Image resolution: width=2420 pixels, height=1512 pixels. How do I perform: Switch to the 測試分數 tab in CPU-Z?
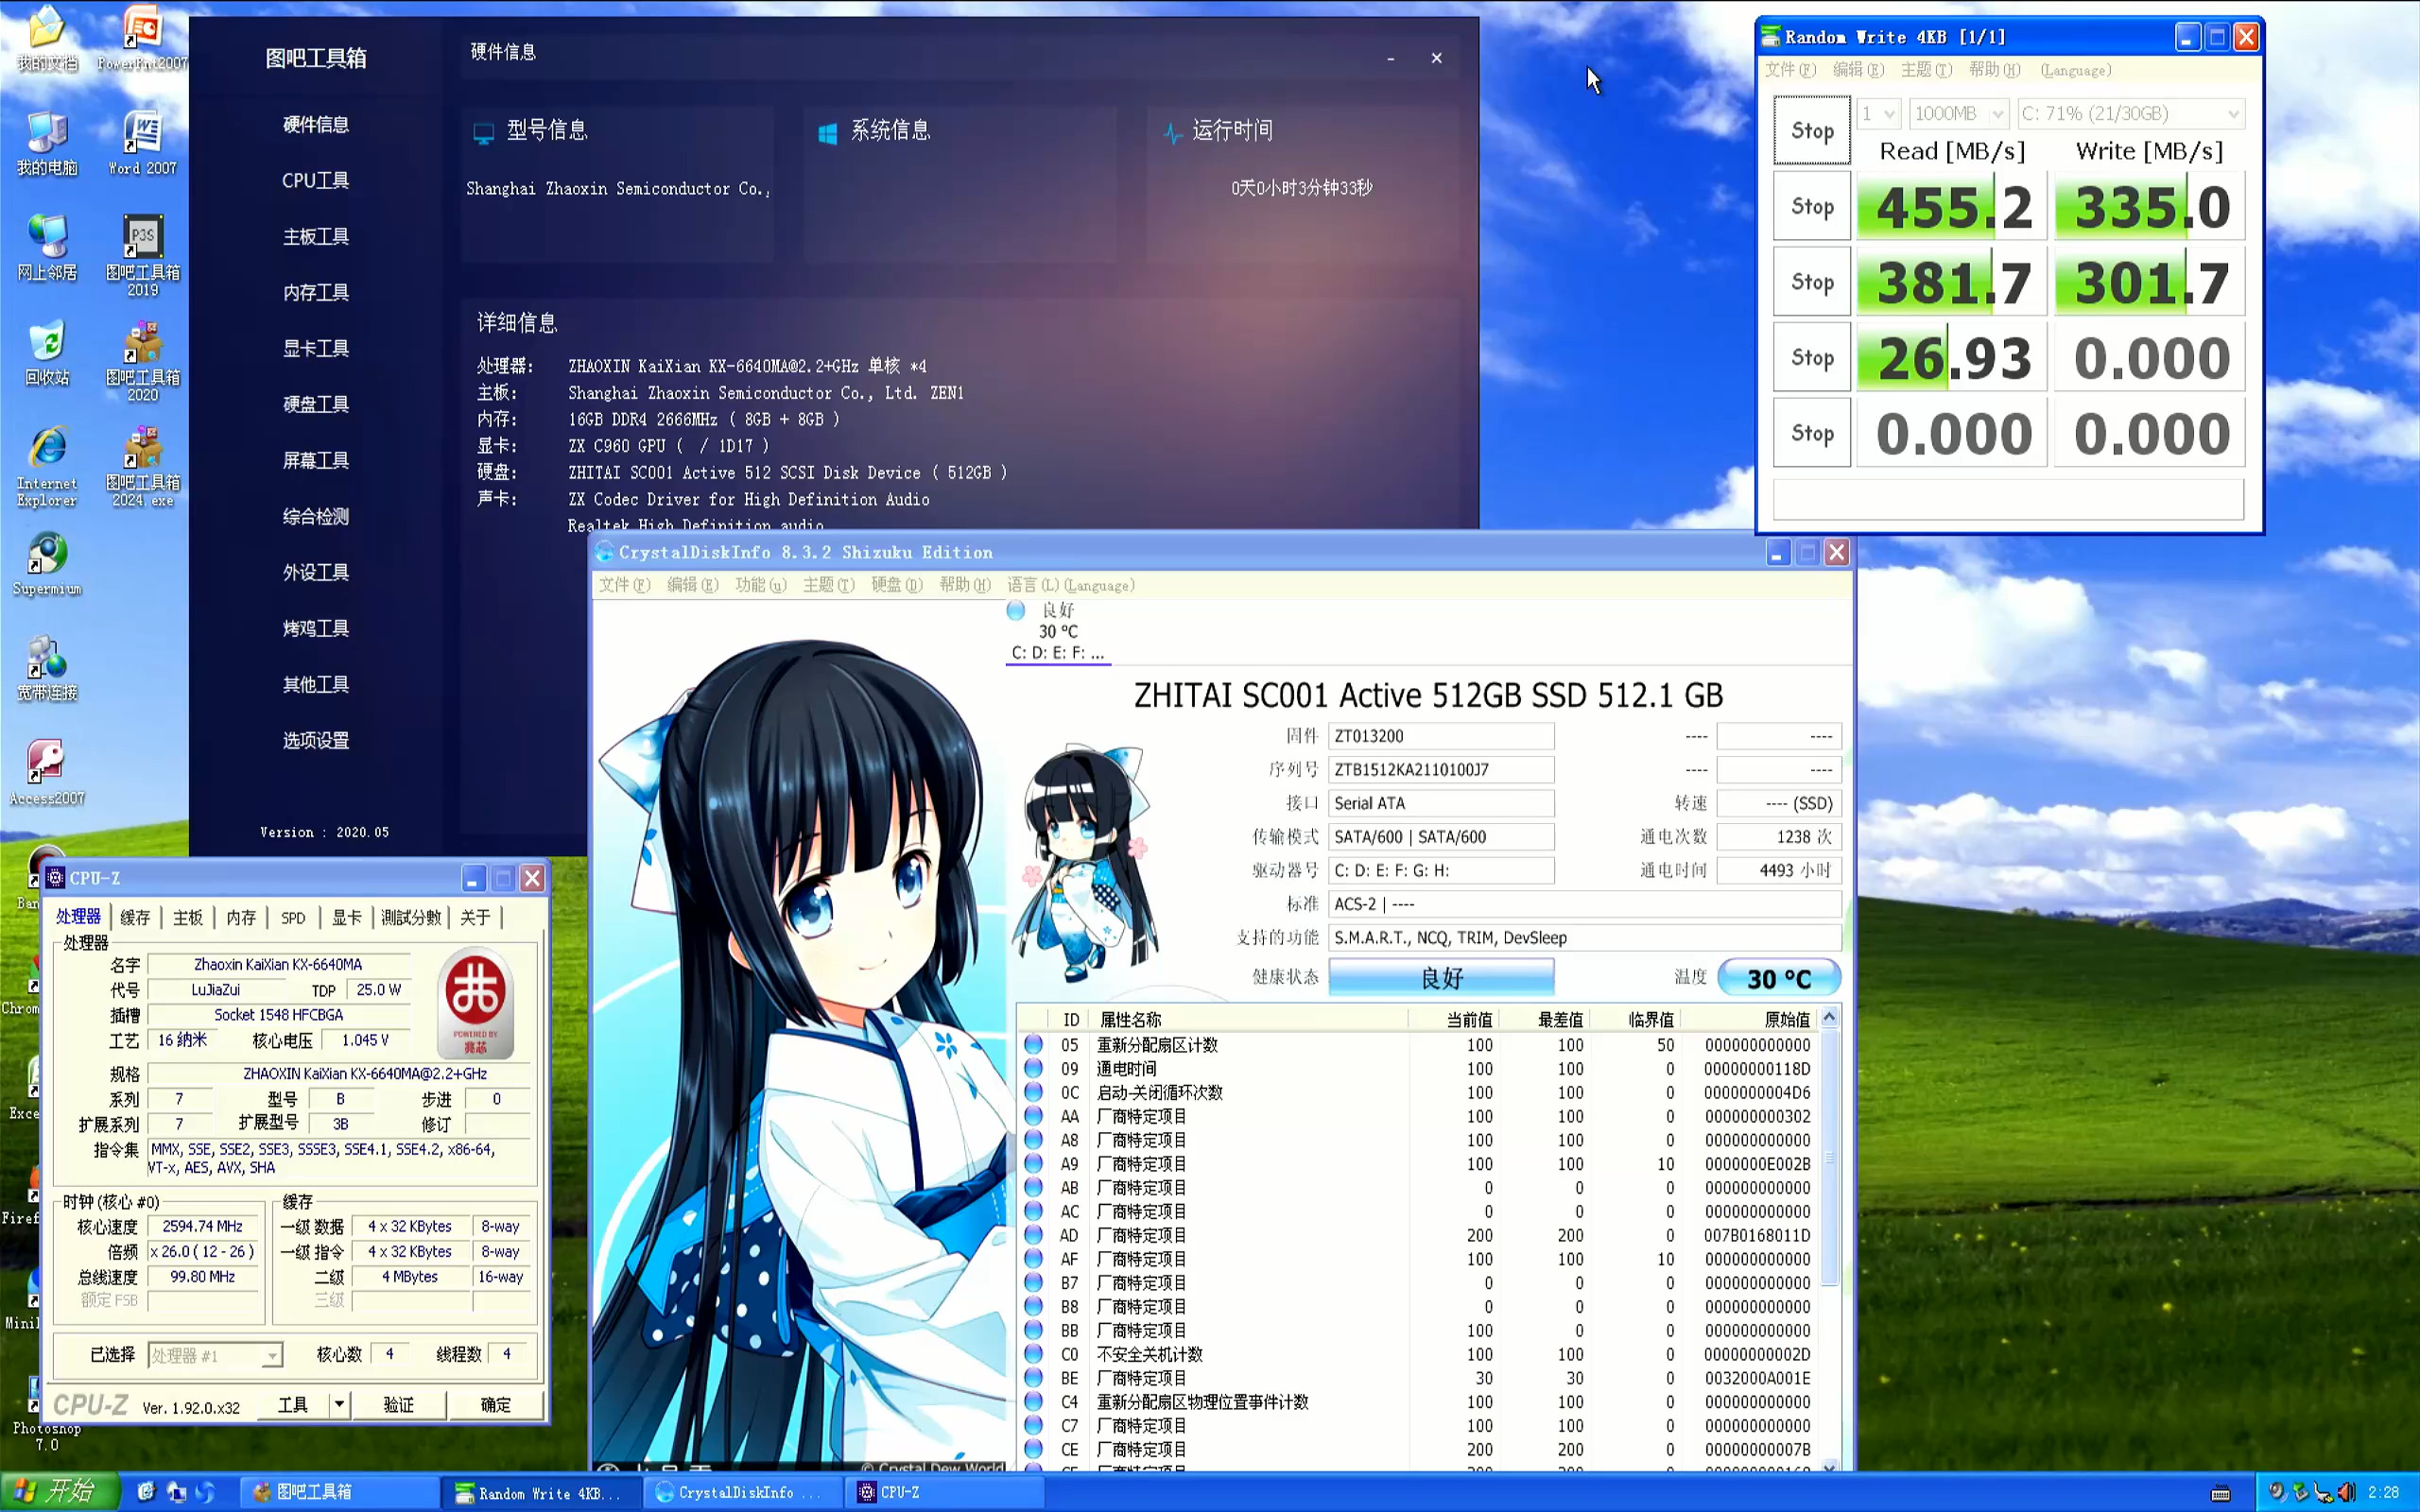pyautogui.click(x=411, y=917)
